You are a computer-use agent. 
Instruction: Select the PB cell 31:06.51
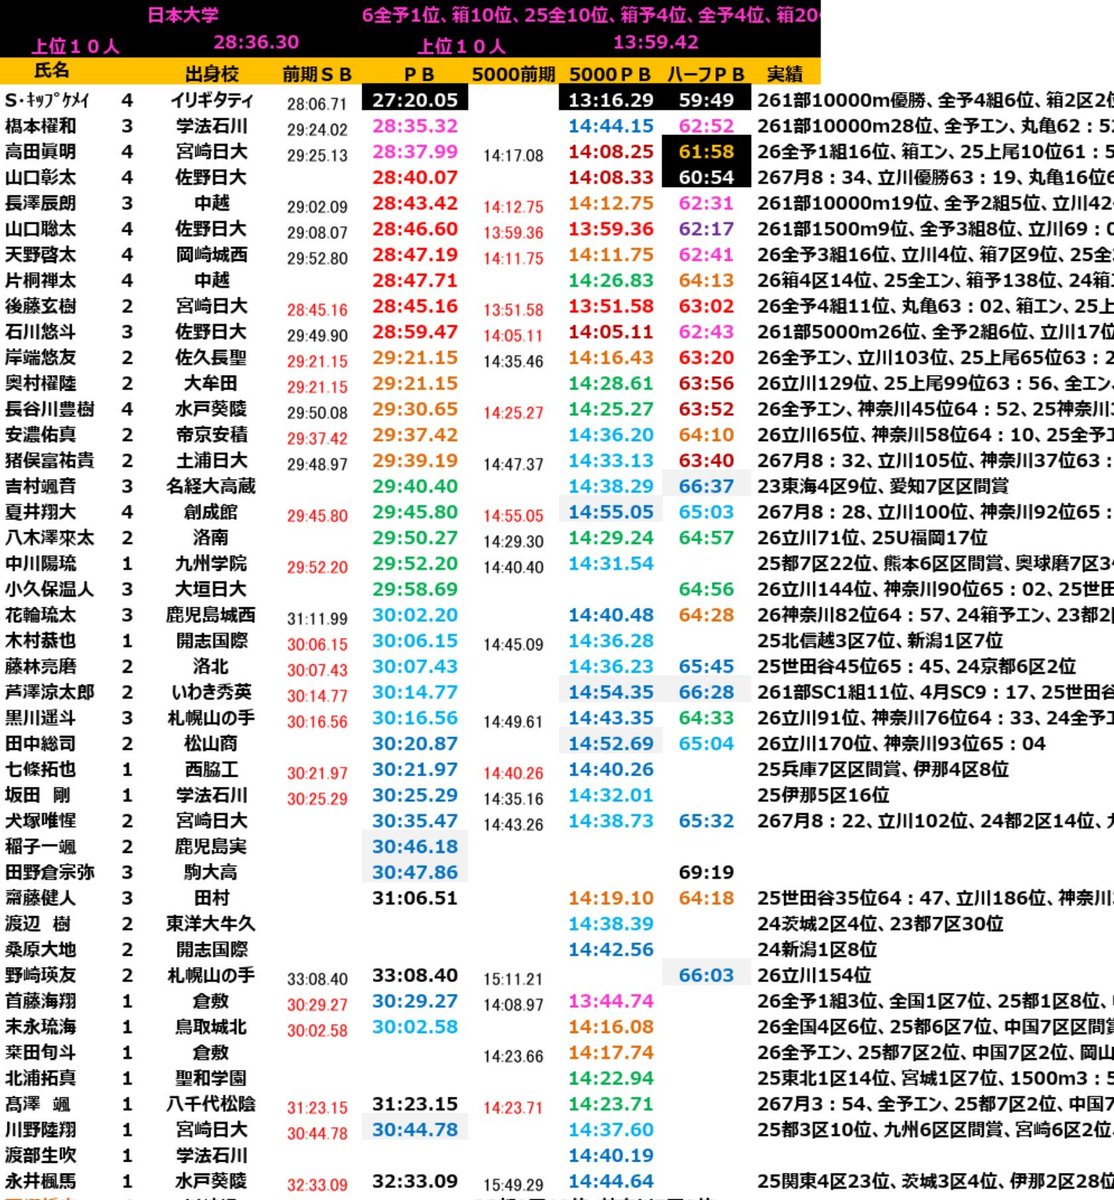pos(415,898)
